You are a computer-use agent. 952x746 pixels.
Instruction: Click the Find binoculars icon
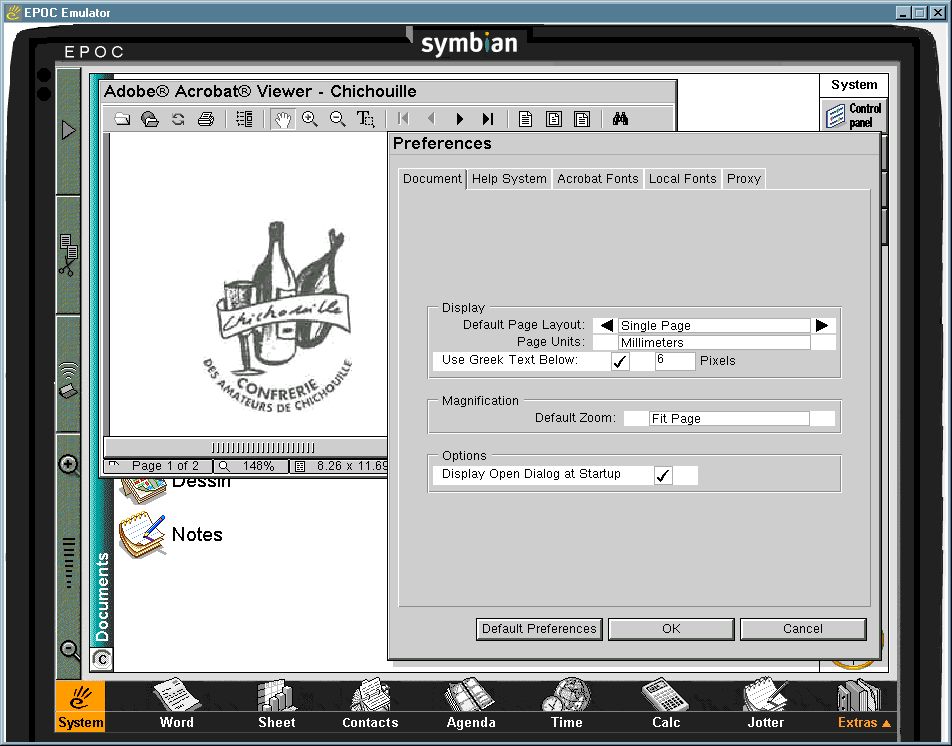620,119
